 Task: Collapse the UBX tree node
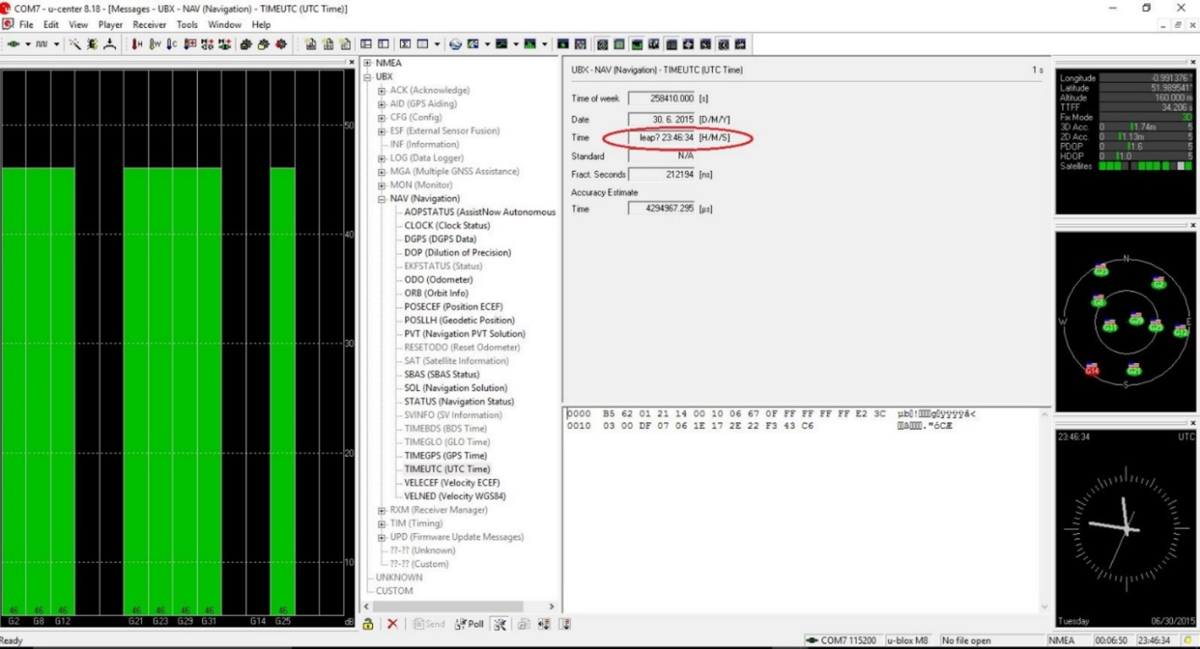click(x=367, y=76)
